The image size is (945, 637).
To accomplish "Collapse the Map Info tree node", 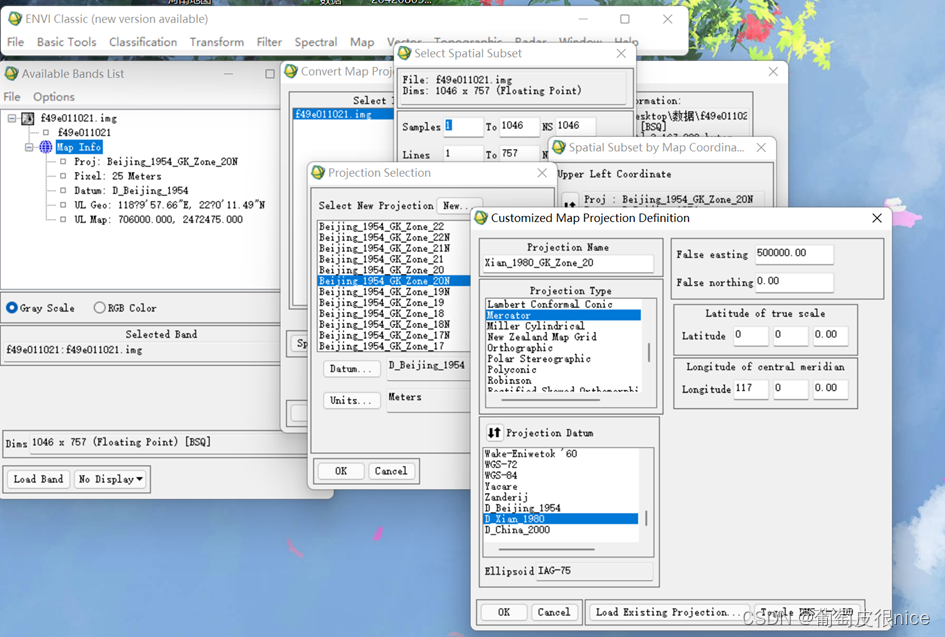I will click(29, 147).
